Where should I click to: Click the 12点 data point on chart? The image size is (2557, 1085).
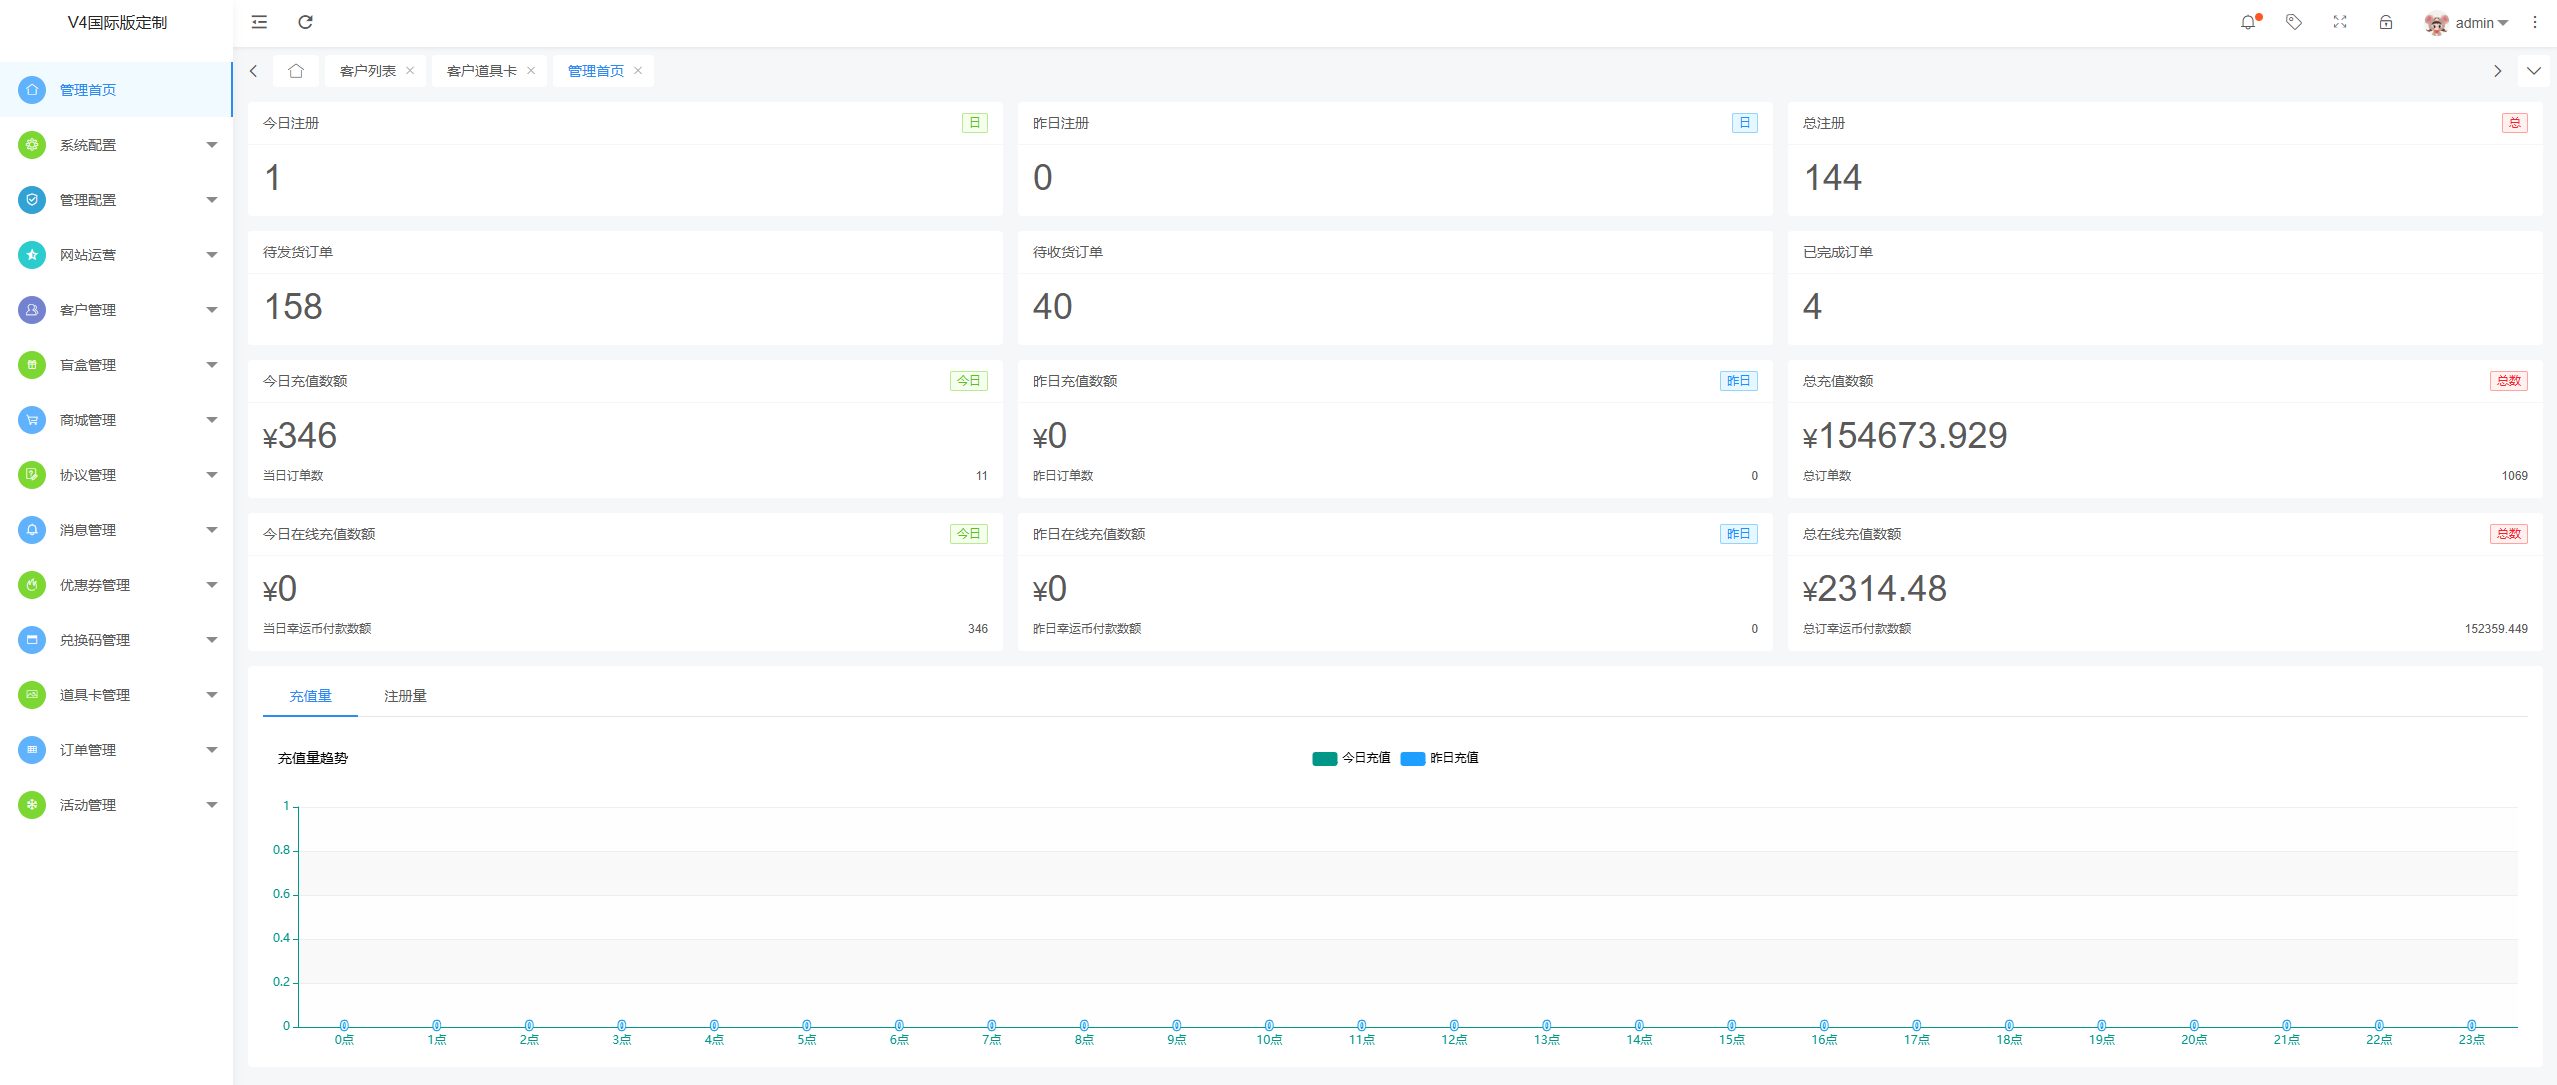1454,1025
